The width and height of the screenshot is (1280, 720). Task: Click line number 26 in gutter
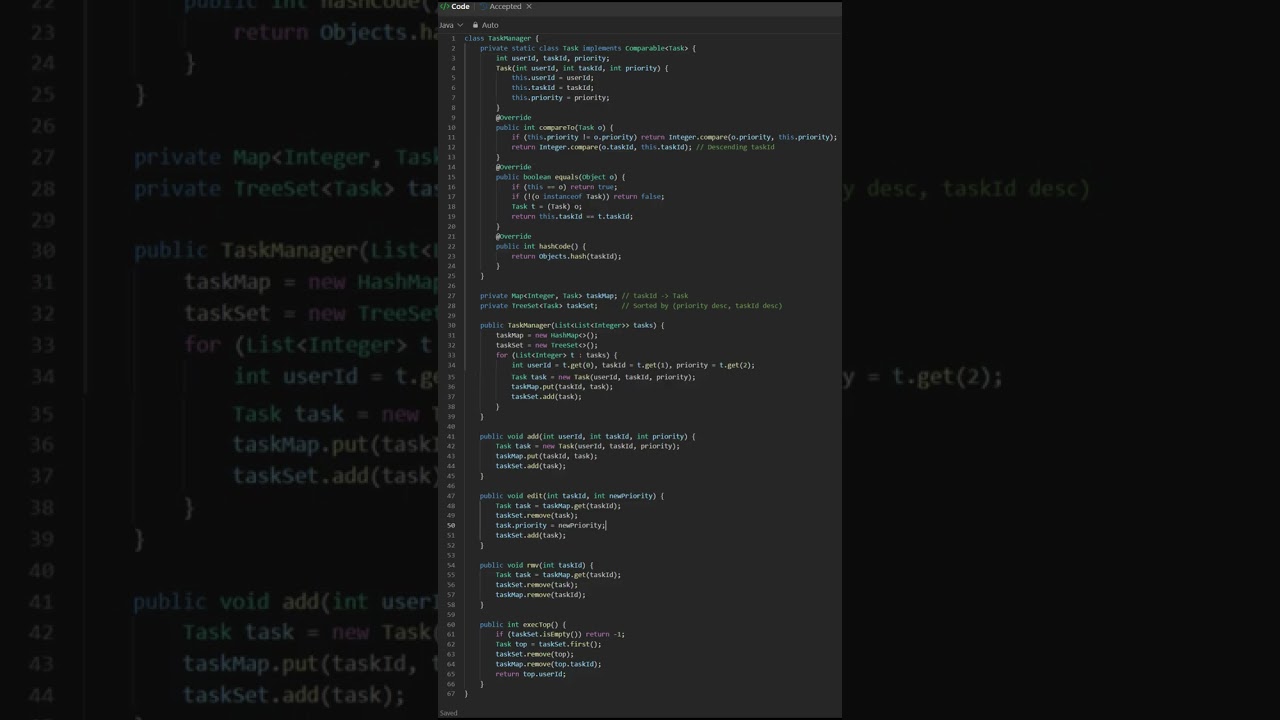(451, 286)
